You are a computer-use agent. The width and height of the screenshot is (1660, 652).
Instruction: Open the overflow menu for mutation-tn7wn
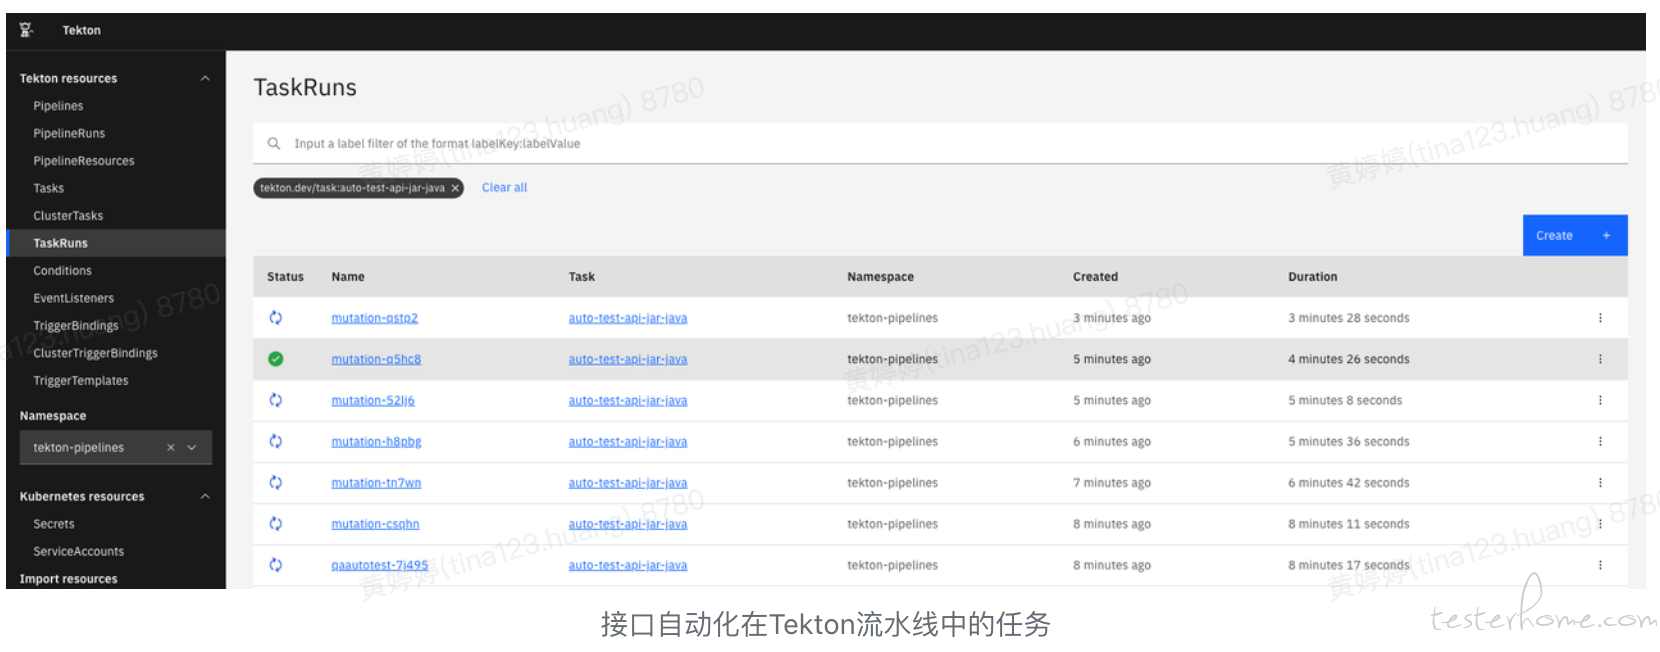[x=1600, y=482]
